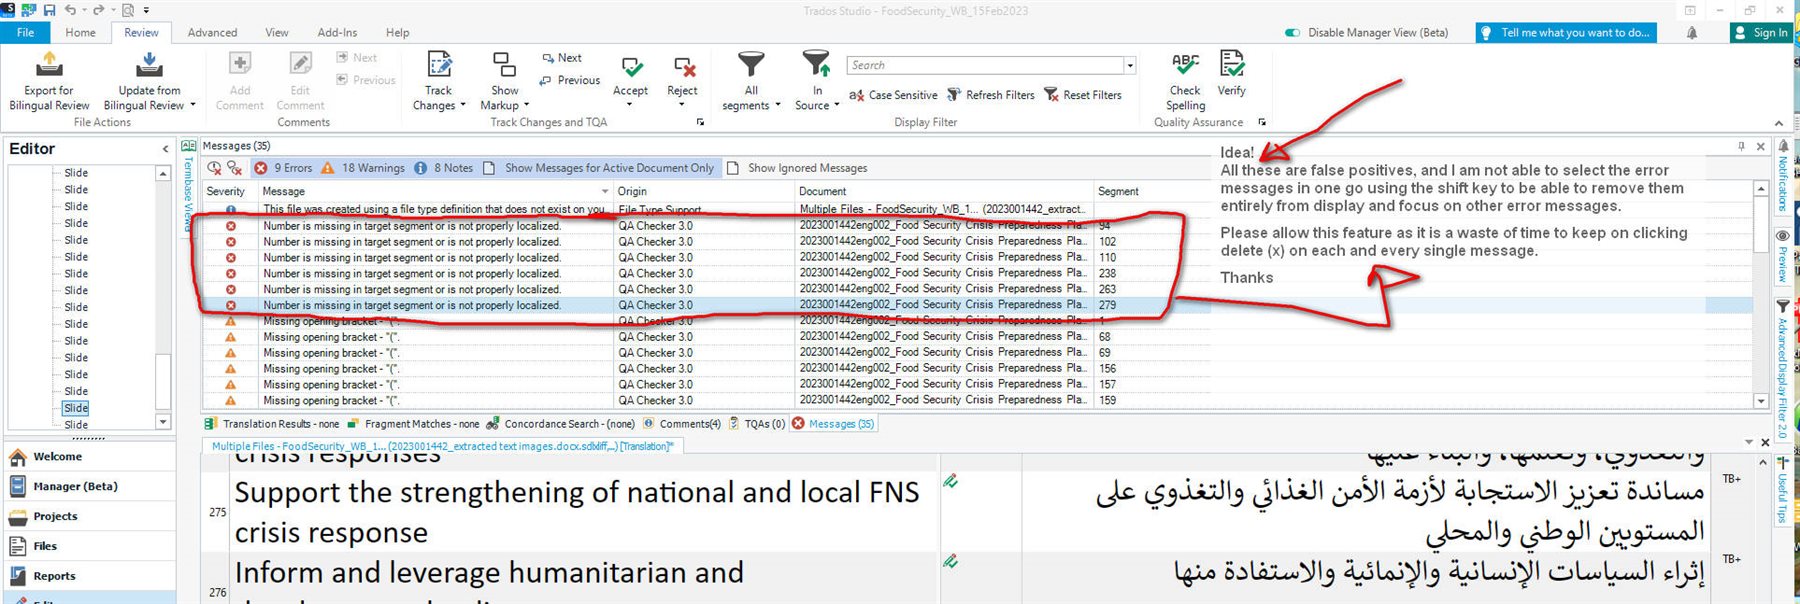The height and width of the screenshot is (604, 1800).
Task: Open the In Source dropdown arrow
Action: coord(837,105)
